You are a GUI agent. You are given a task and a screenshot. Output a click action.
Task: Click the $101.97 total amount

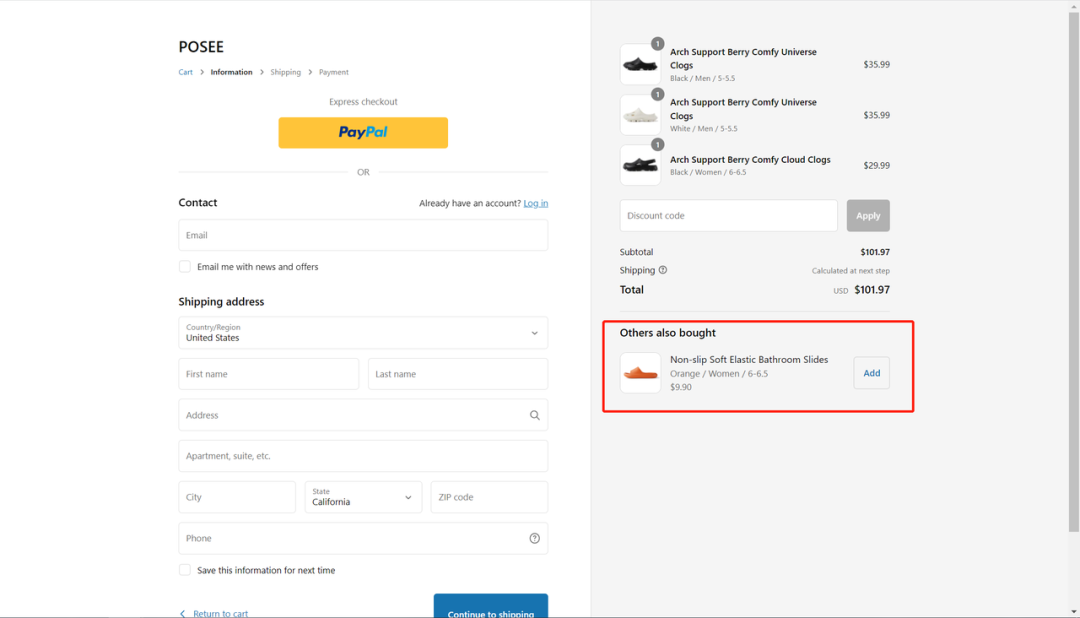[872, 290]
